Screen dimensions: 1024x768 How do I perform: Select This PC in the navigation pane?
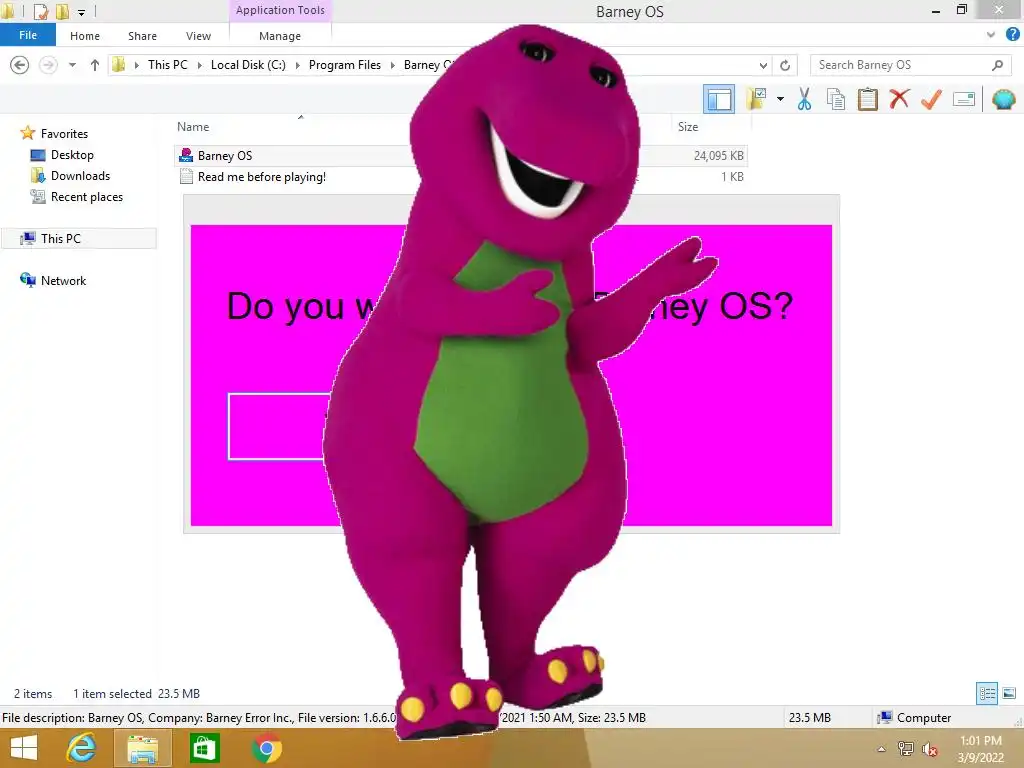[78, 238]
